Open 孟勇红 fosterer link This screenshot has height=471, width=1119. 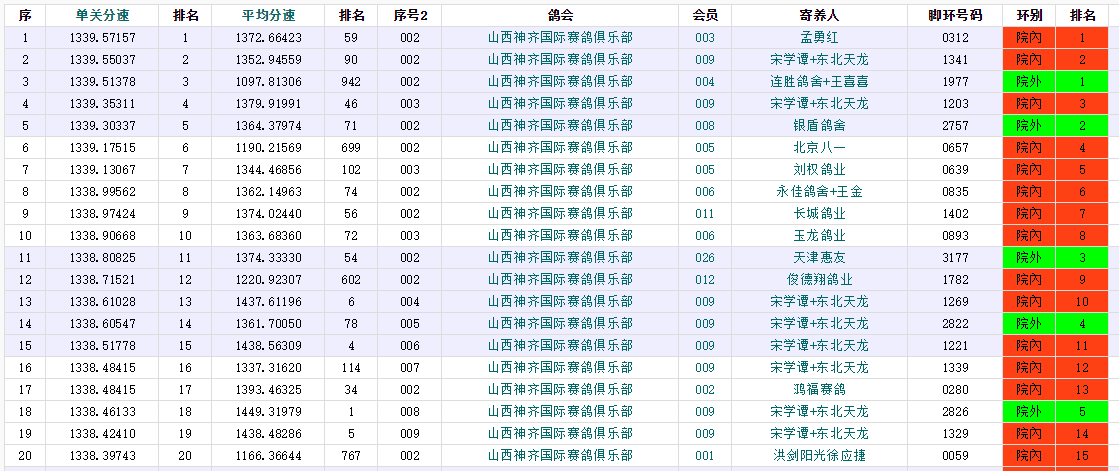819,38
